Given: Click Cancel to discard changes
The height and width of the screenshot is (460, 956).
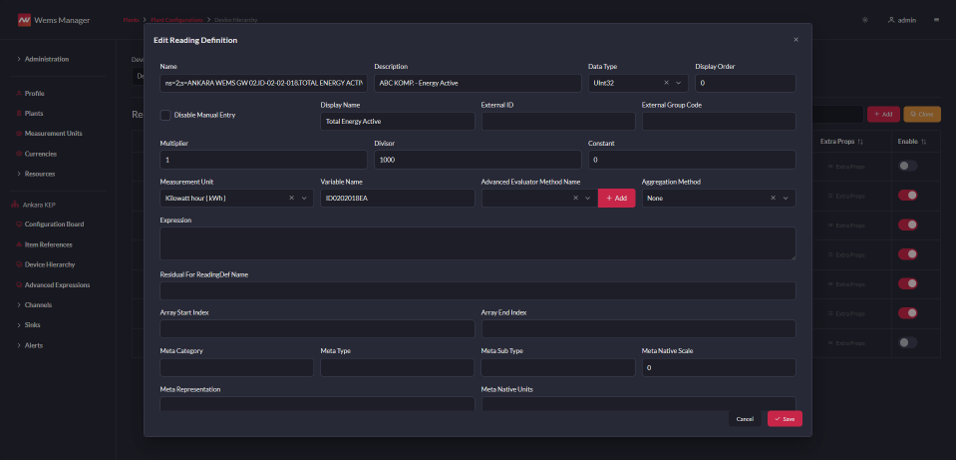Looking at the screenshot, I should [x=744, y=419].
